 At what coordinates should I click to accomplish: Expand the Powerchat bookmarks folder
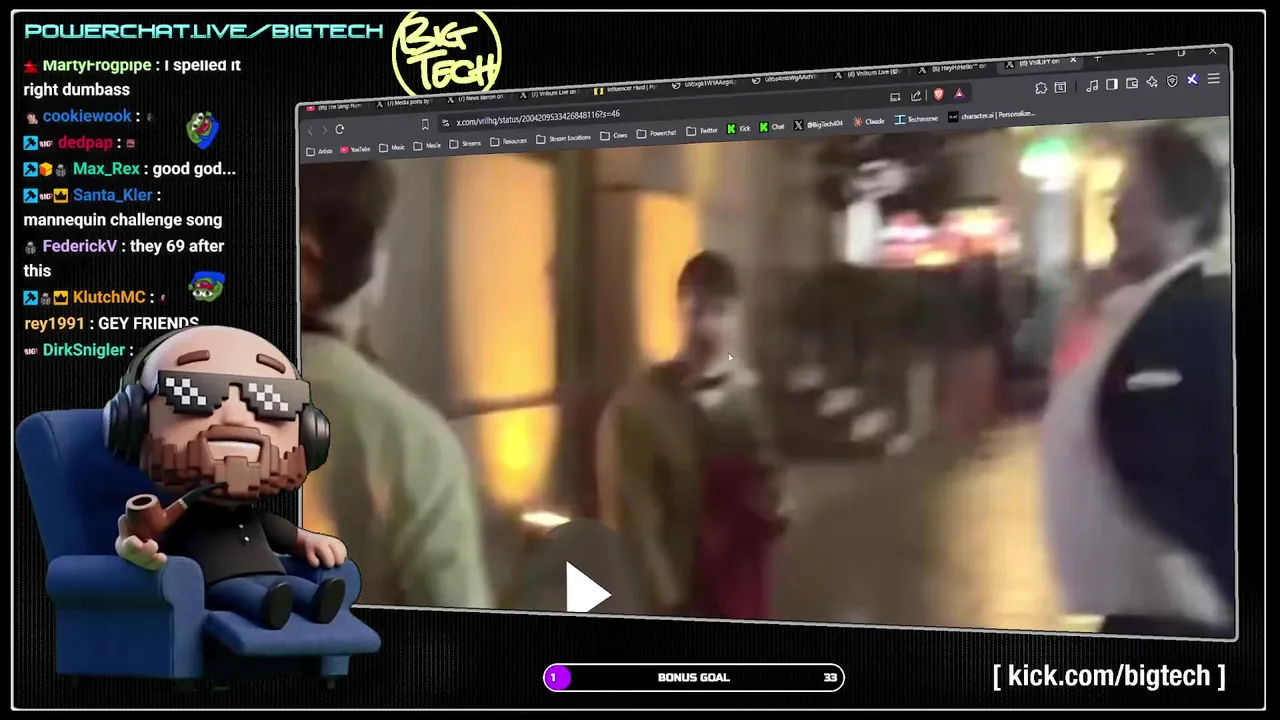coord(656,133)
